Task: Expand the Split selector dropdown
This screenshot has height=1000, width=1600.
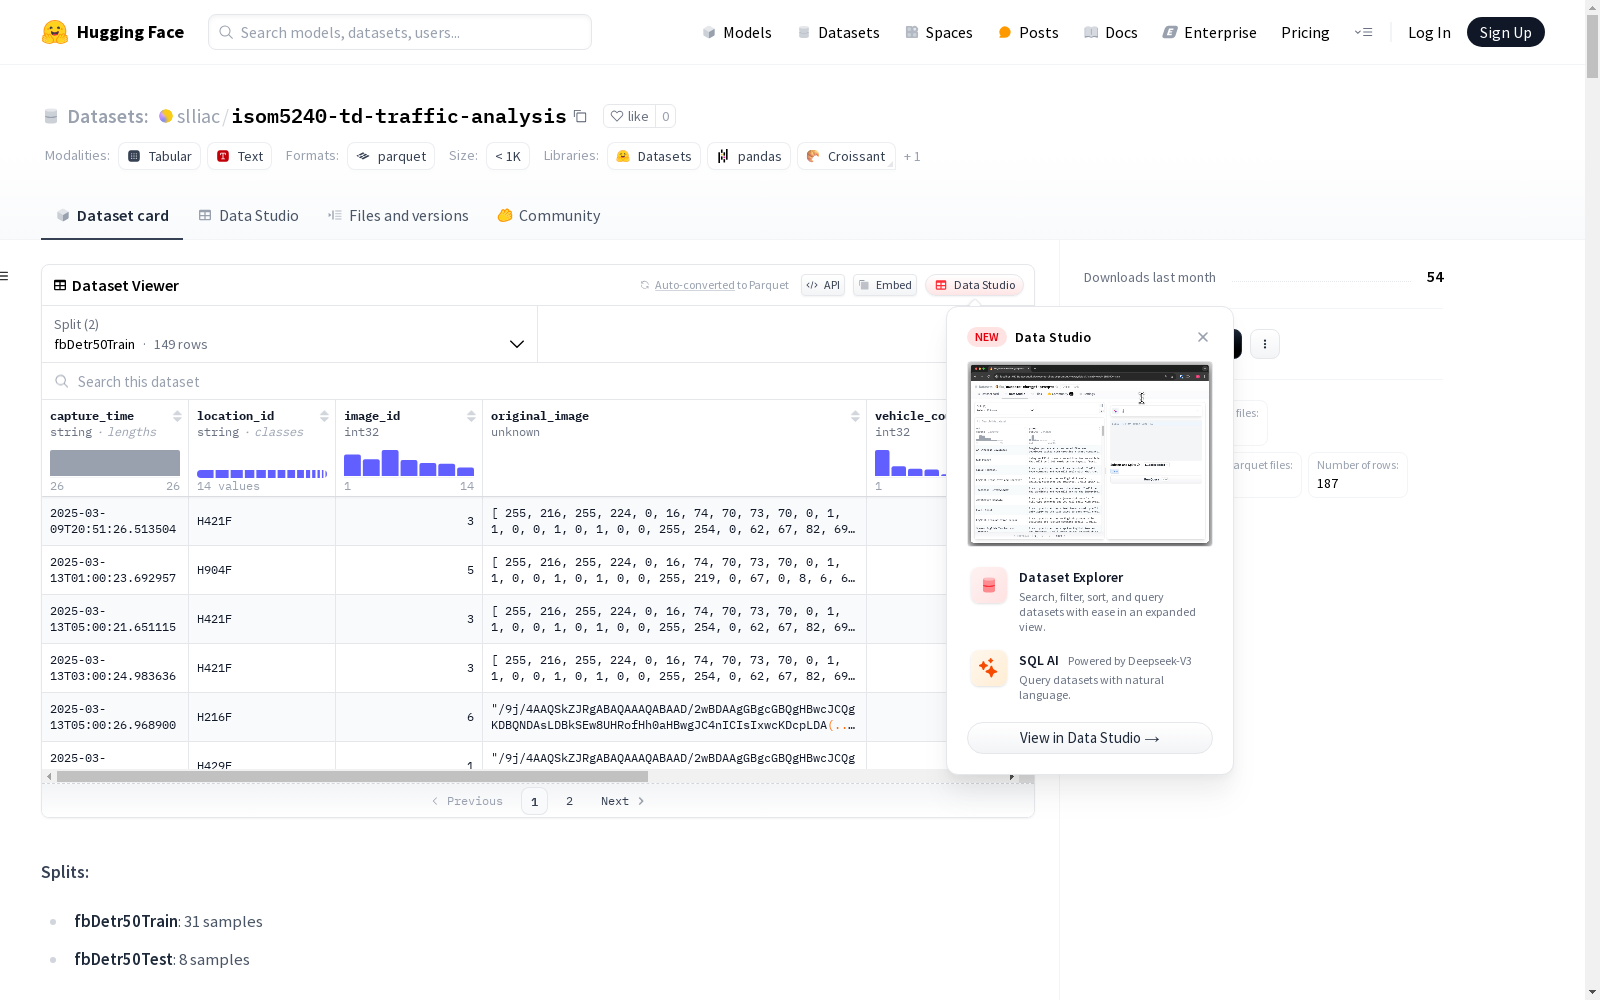Action: click(289, 334)
